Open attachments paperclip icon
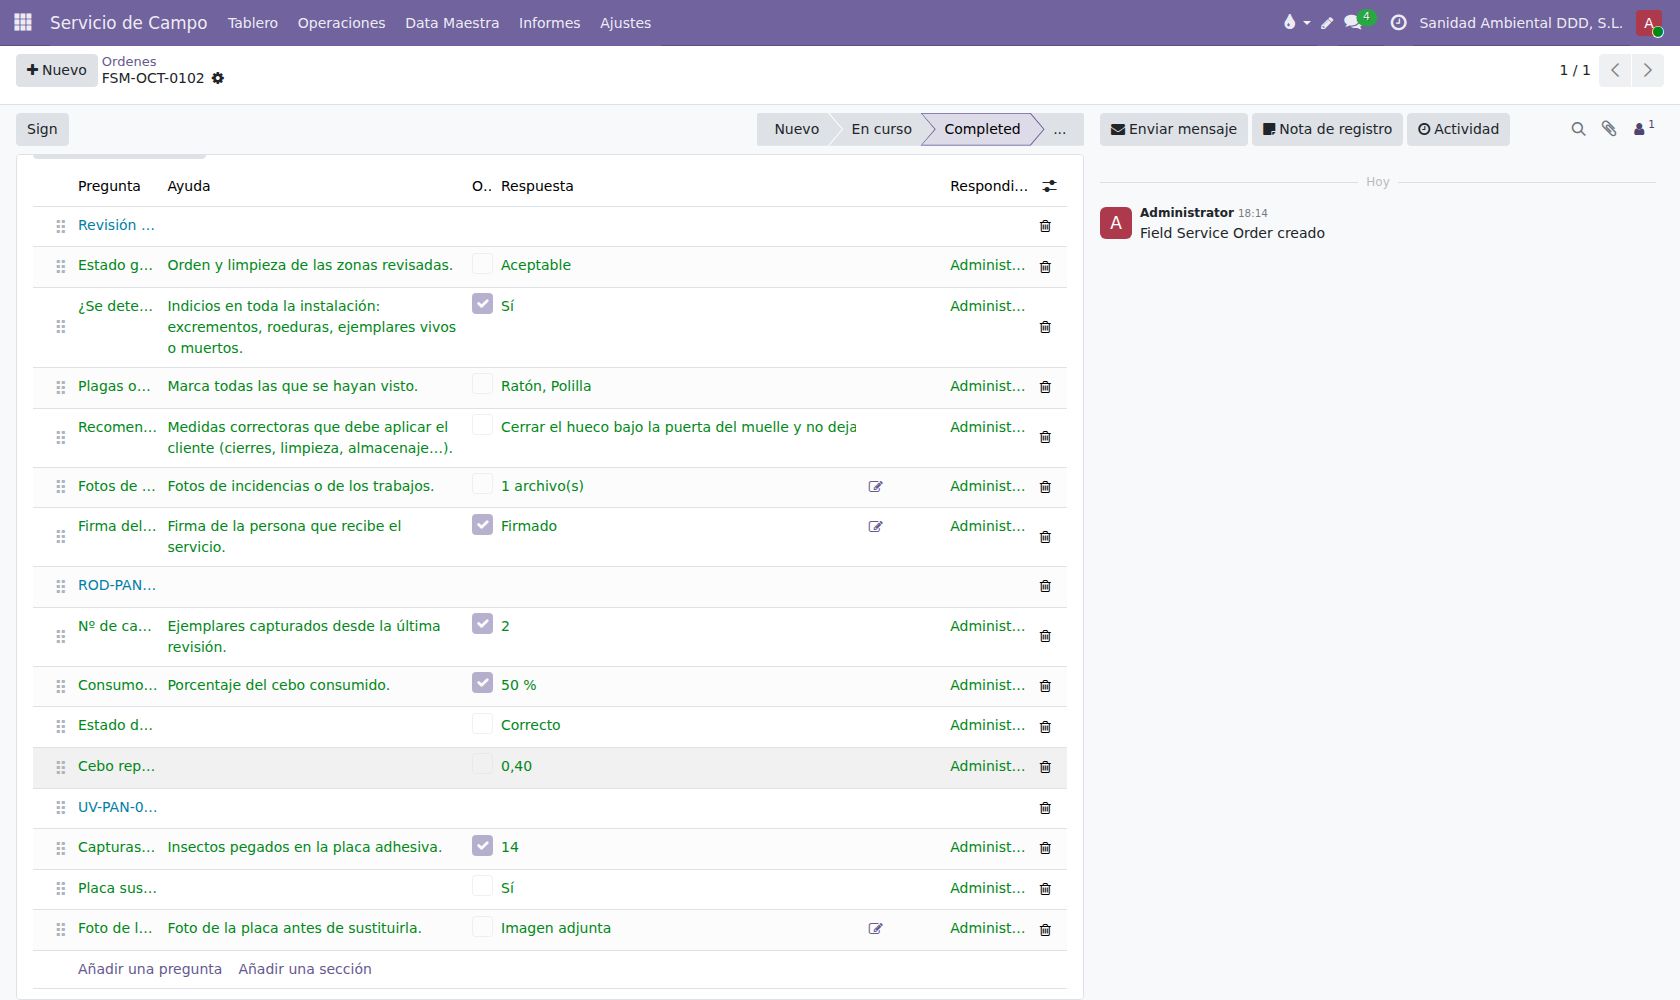This screenshot has width=1680, height=1000. pyautogui.click(x=1609, y=129)
